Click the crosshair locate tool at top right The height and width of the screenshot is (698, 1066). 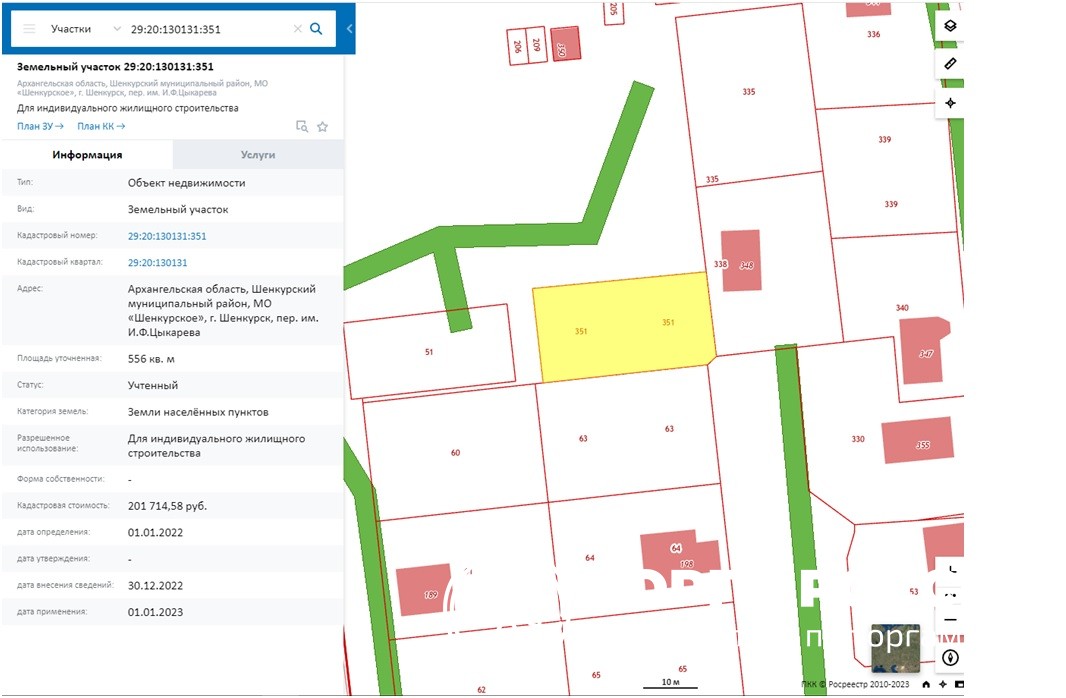pos(950,103)
